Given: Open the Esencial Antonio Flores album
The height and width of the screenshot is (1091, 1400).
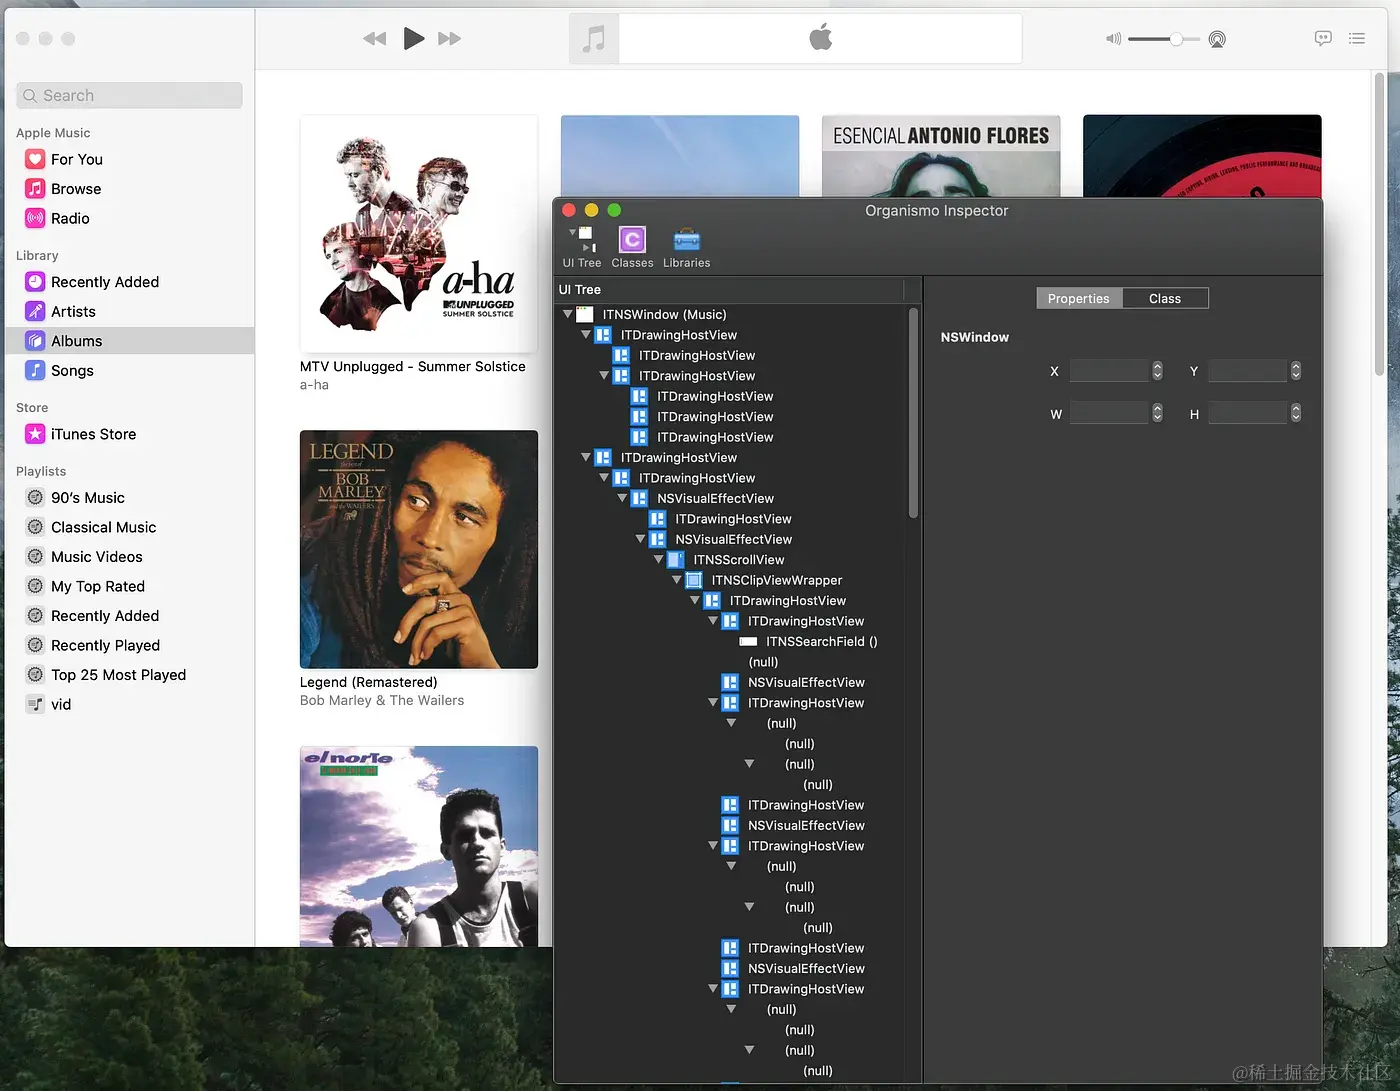Looking at the screenshot, I should (941, 155).
